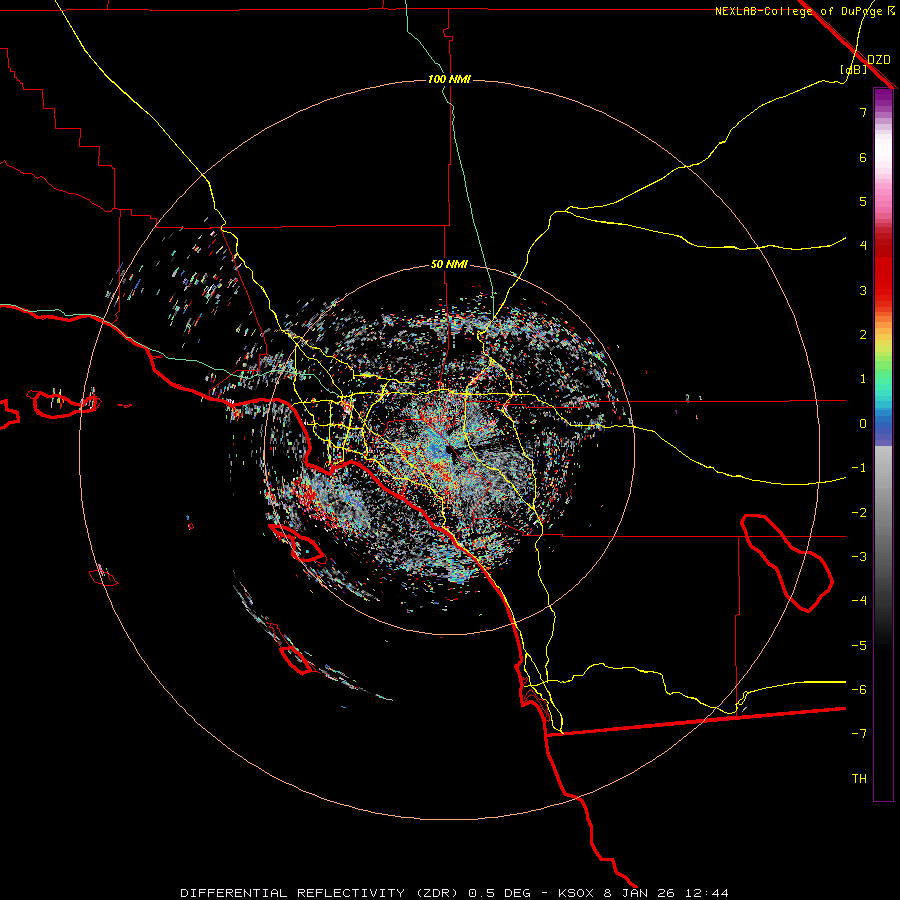Pick the "1" tick label on the scale
Viewport: 900px width, 900px height.
pos(863,379)
